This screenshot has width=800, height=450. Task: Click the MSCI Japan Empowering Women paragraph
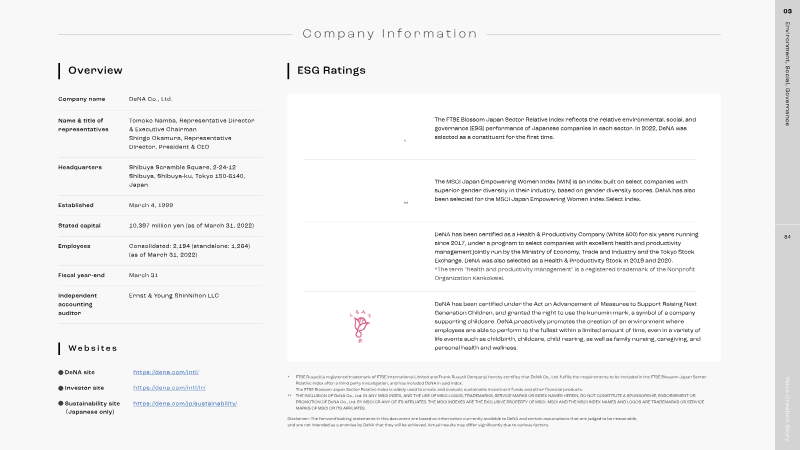(x=565, y=190)
